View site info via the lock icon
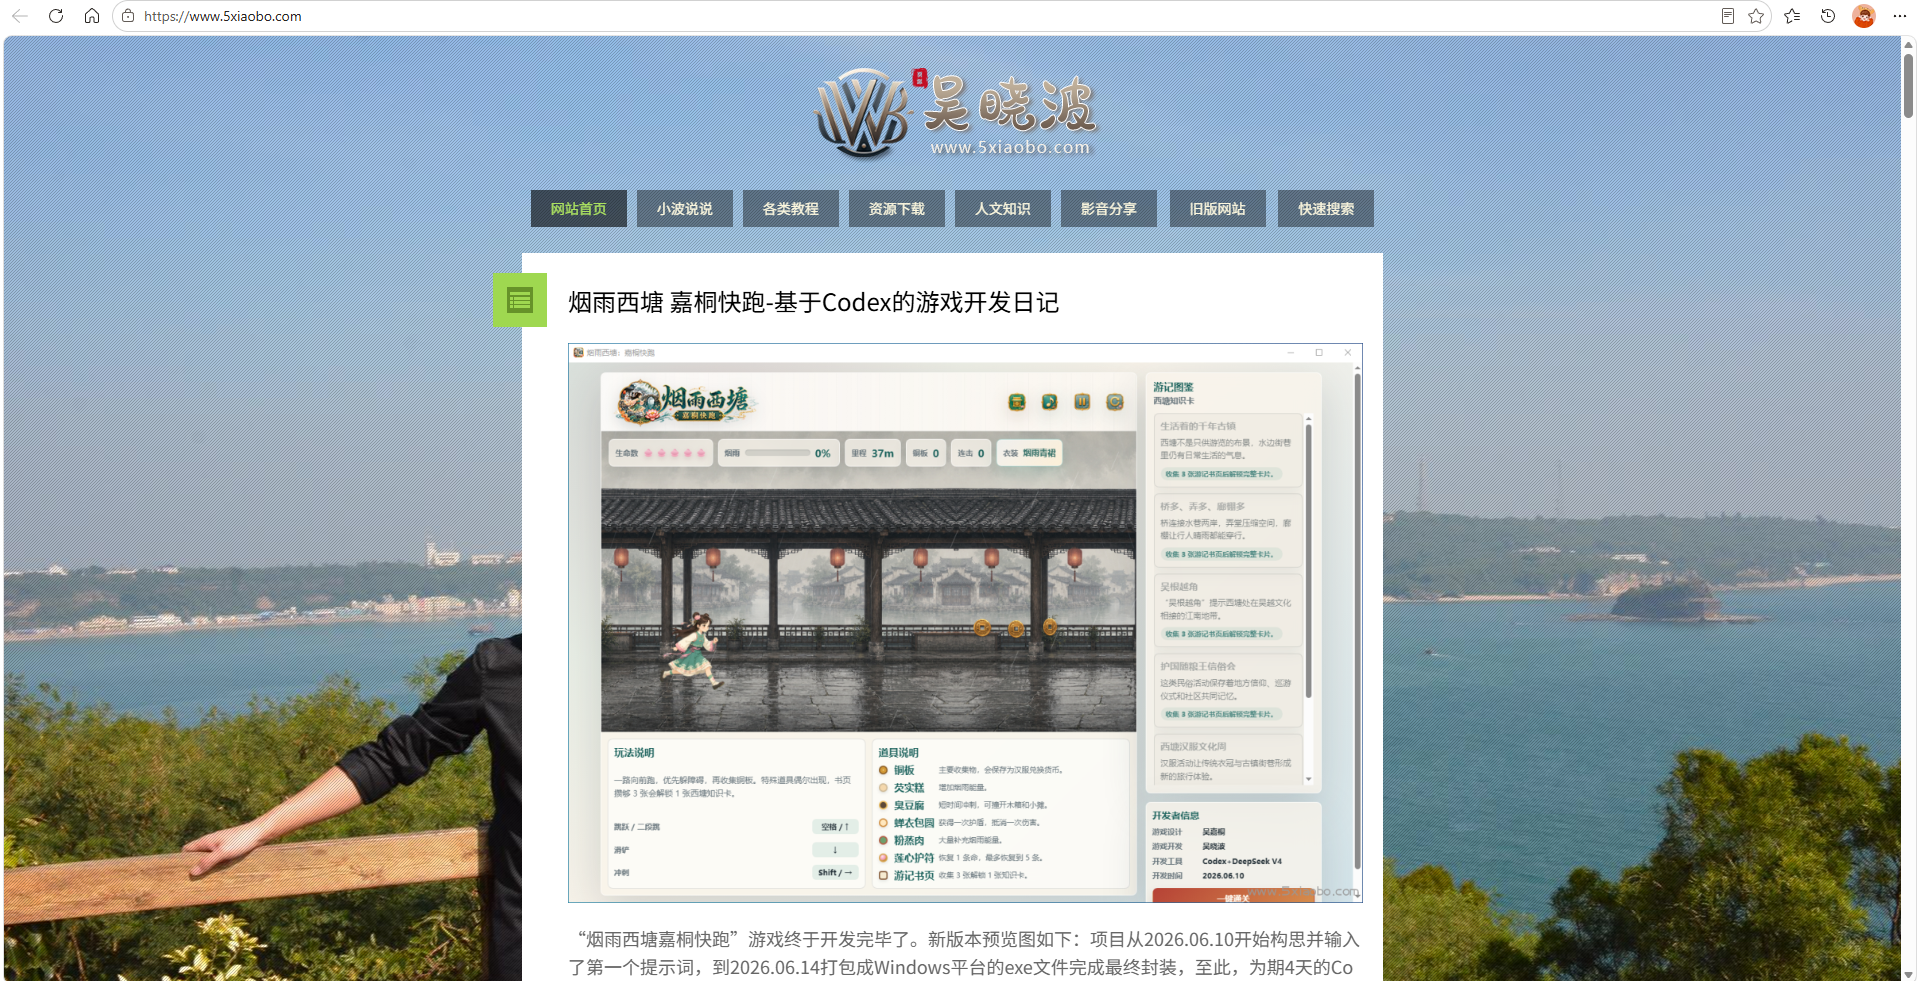The image size is (1920, 981). pos(128,16)
